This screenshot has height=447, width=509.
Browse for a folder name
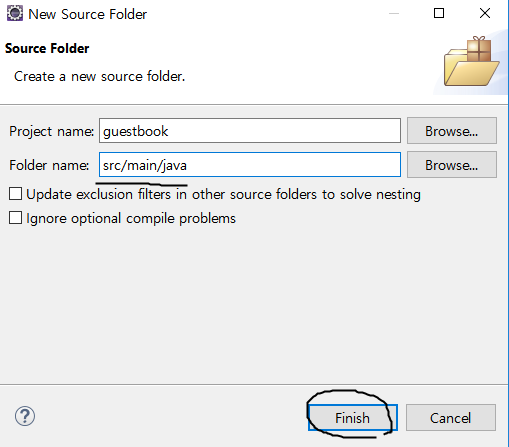(x=452, y=165)
